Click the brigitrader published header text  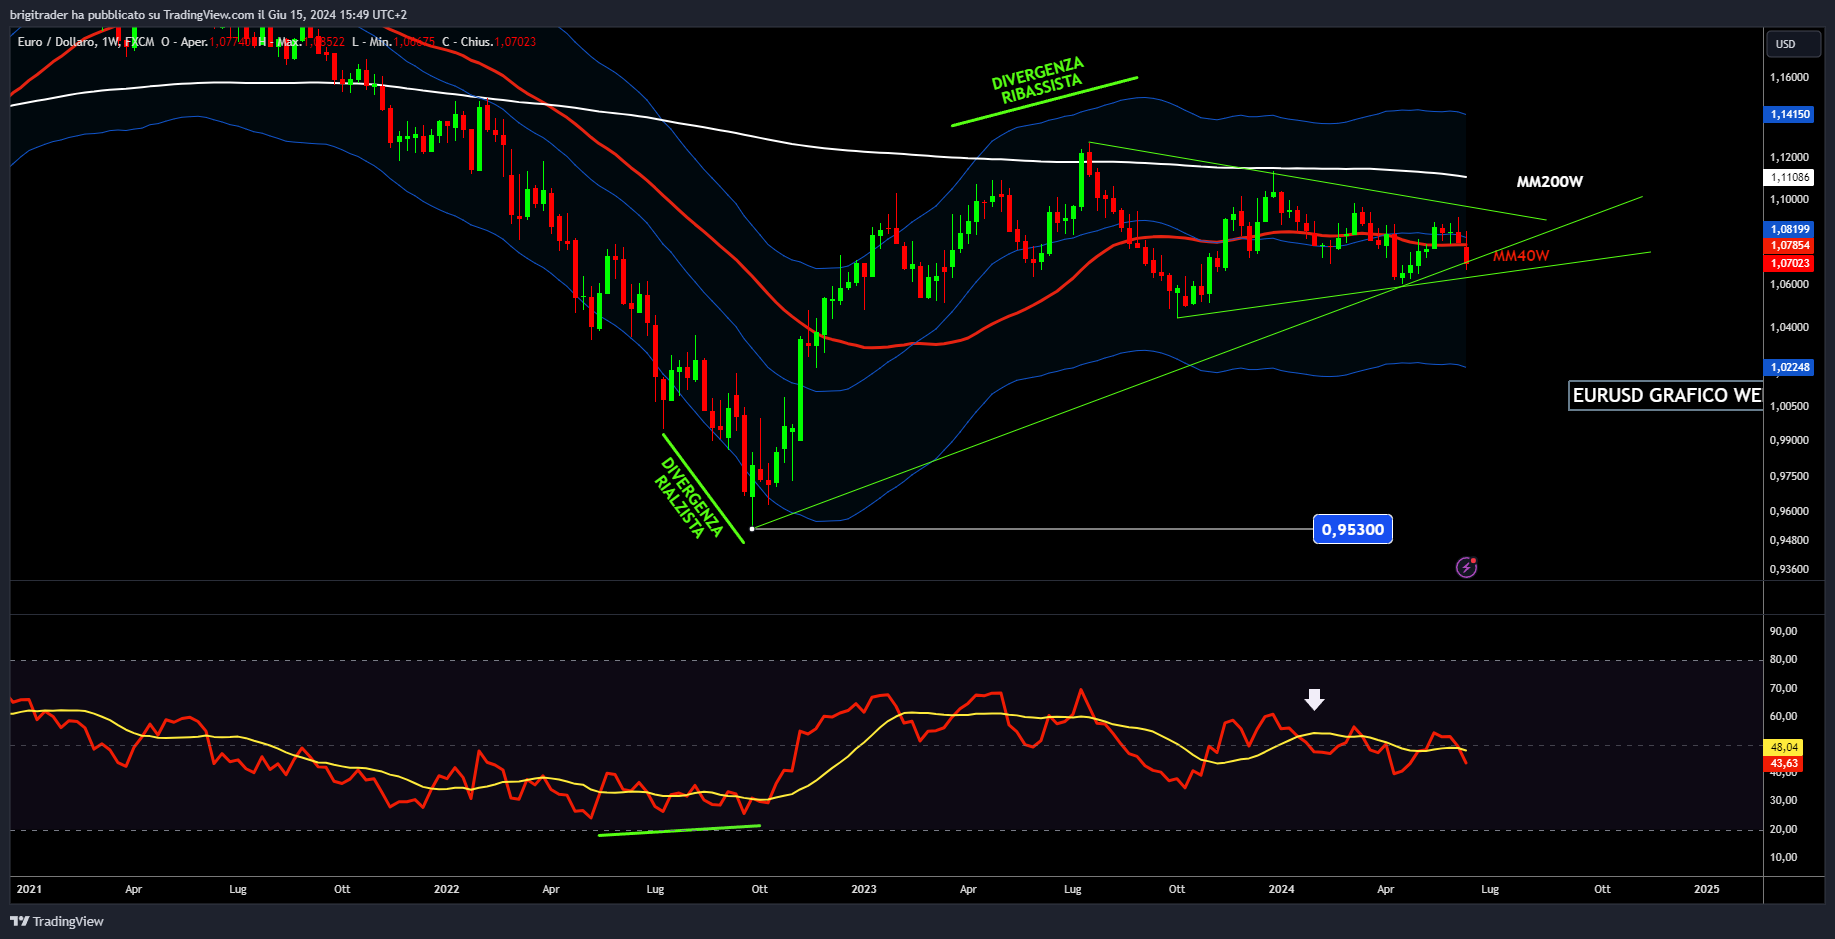(208, 15)
